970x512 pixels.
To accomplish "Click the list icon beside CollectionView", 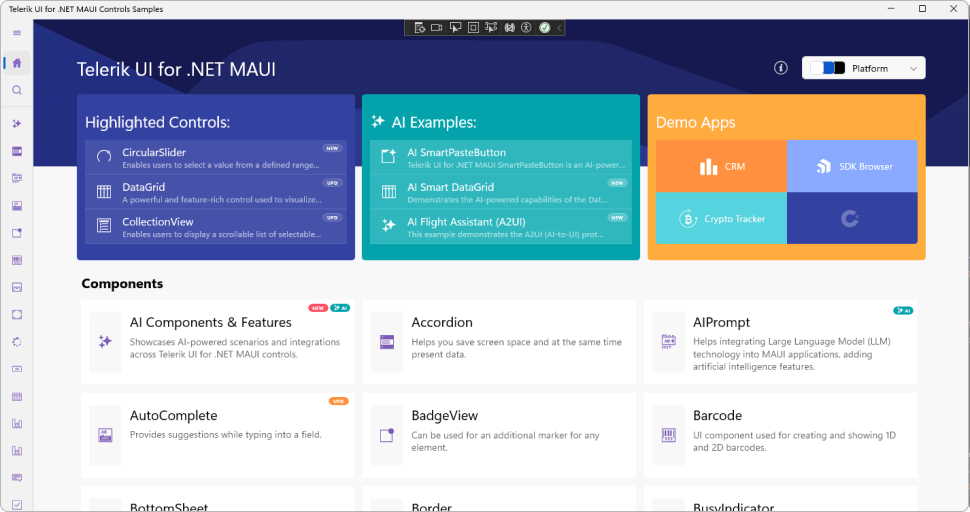I will (104, 226).
